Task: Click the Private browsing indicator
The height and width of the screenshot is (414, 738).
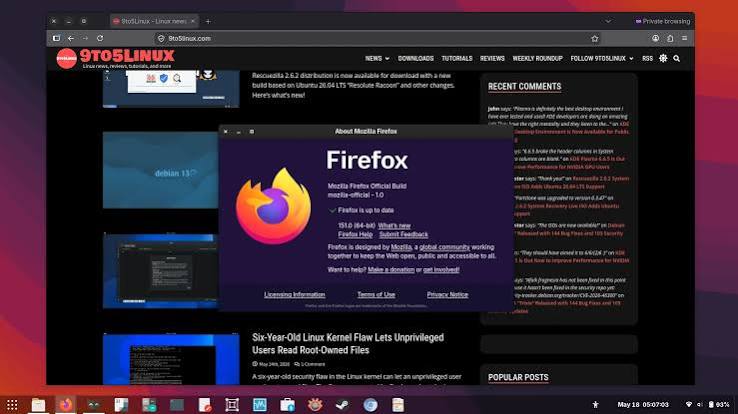Action: [x=663, y=21]
